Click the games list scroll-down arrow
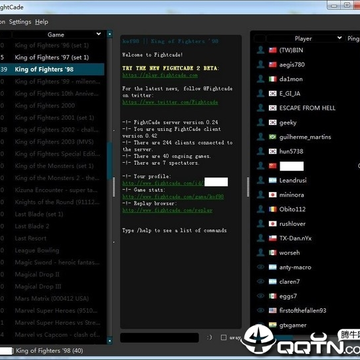 [110, 341]
